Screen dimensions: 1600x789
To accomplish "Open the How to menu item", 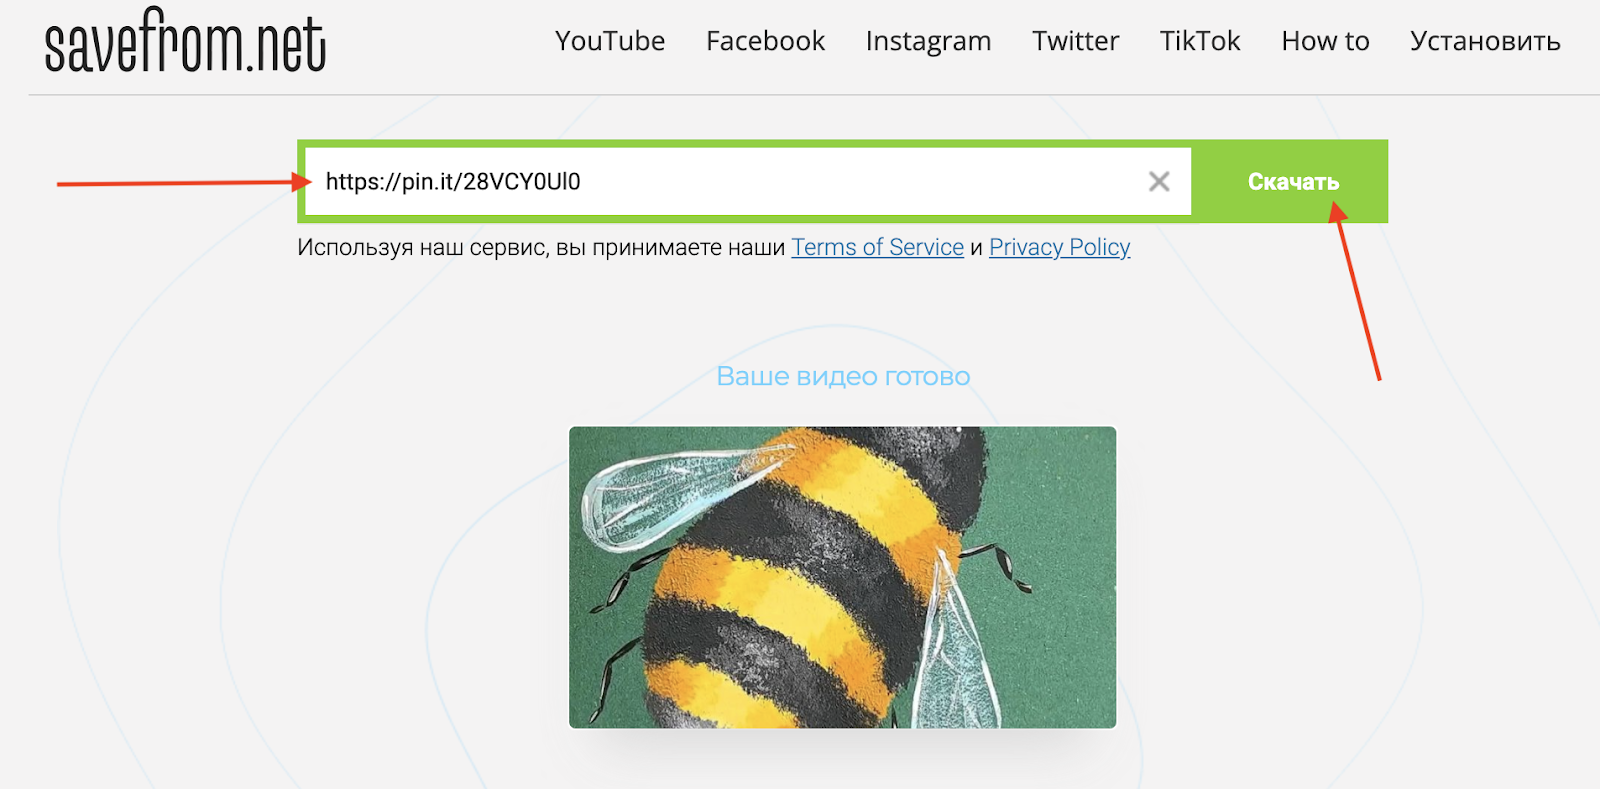I will click(x=1325, y=41).
